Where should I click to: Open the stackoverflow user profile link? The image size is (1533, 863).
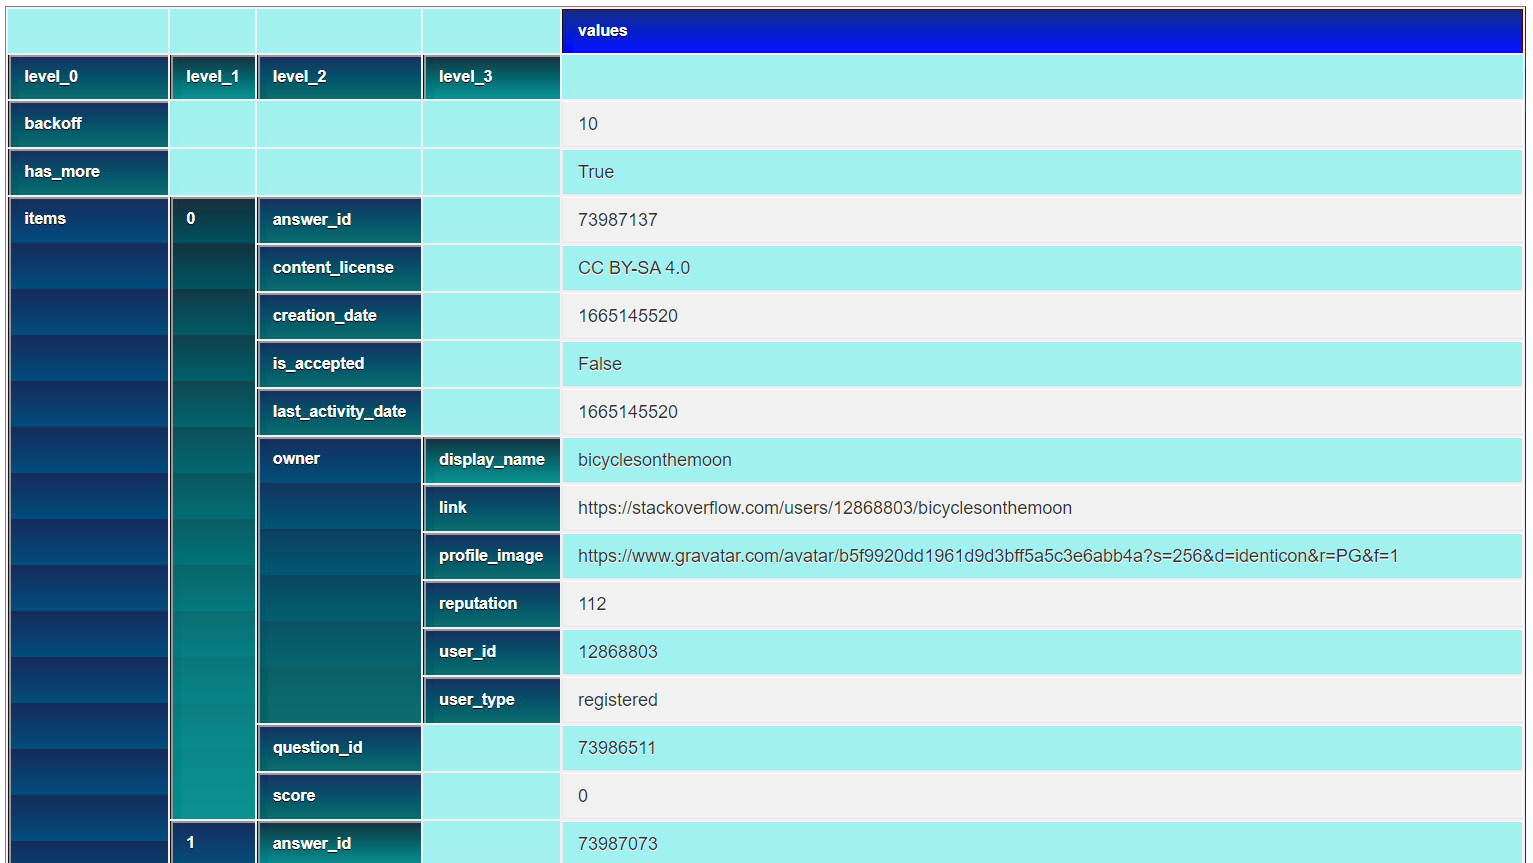[x=824, y=508]
